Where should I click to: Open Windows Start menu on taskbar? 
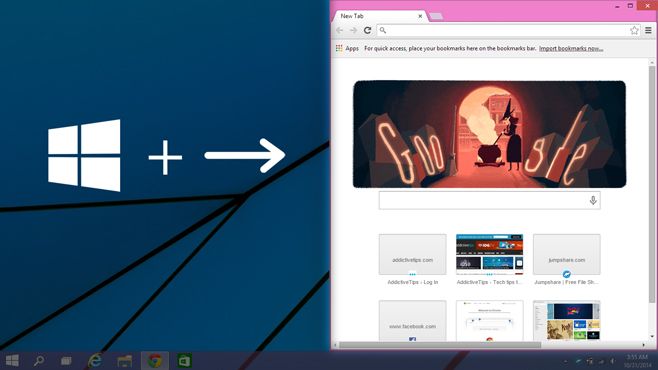[12, 360]
